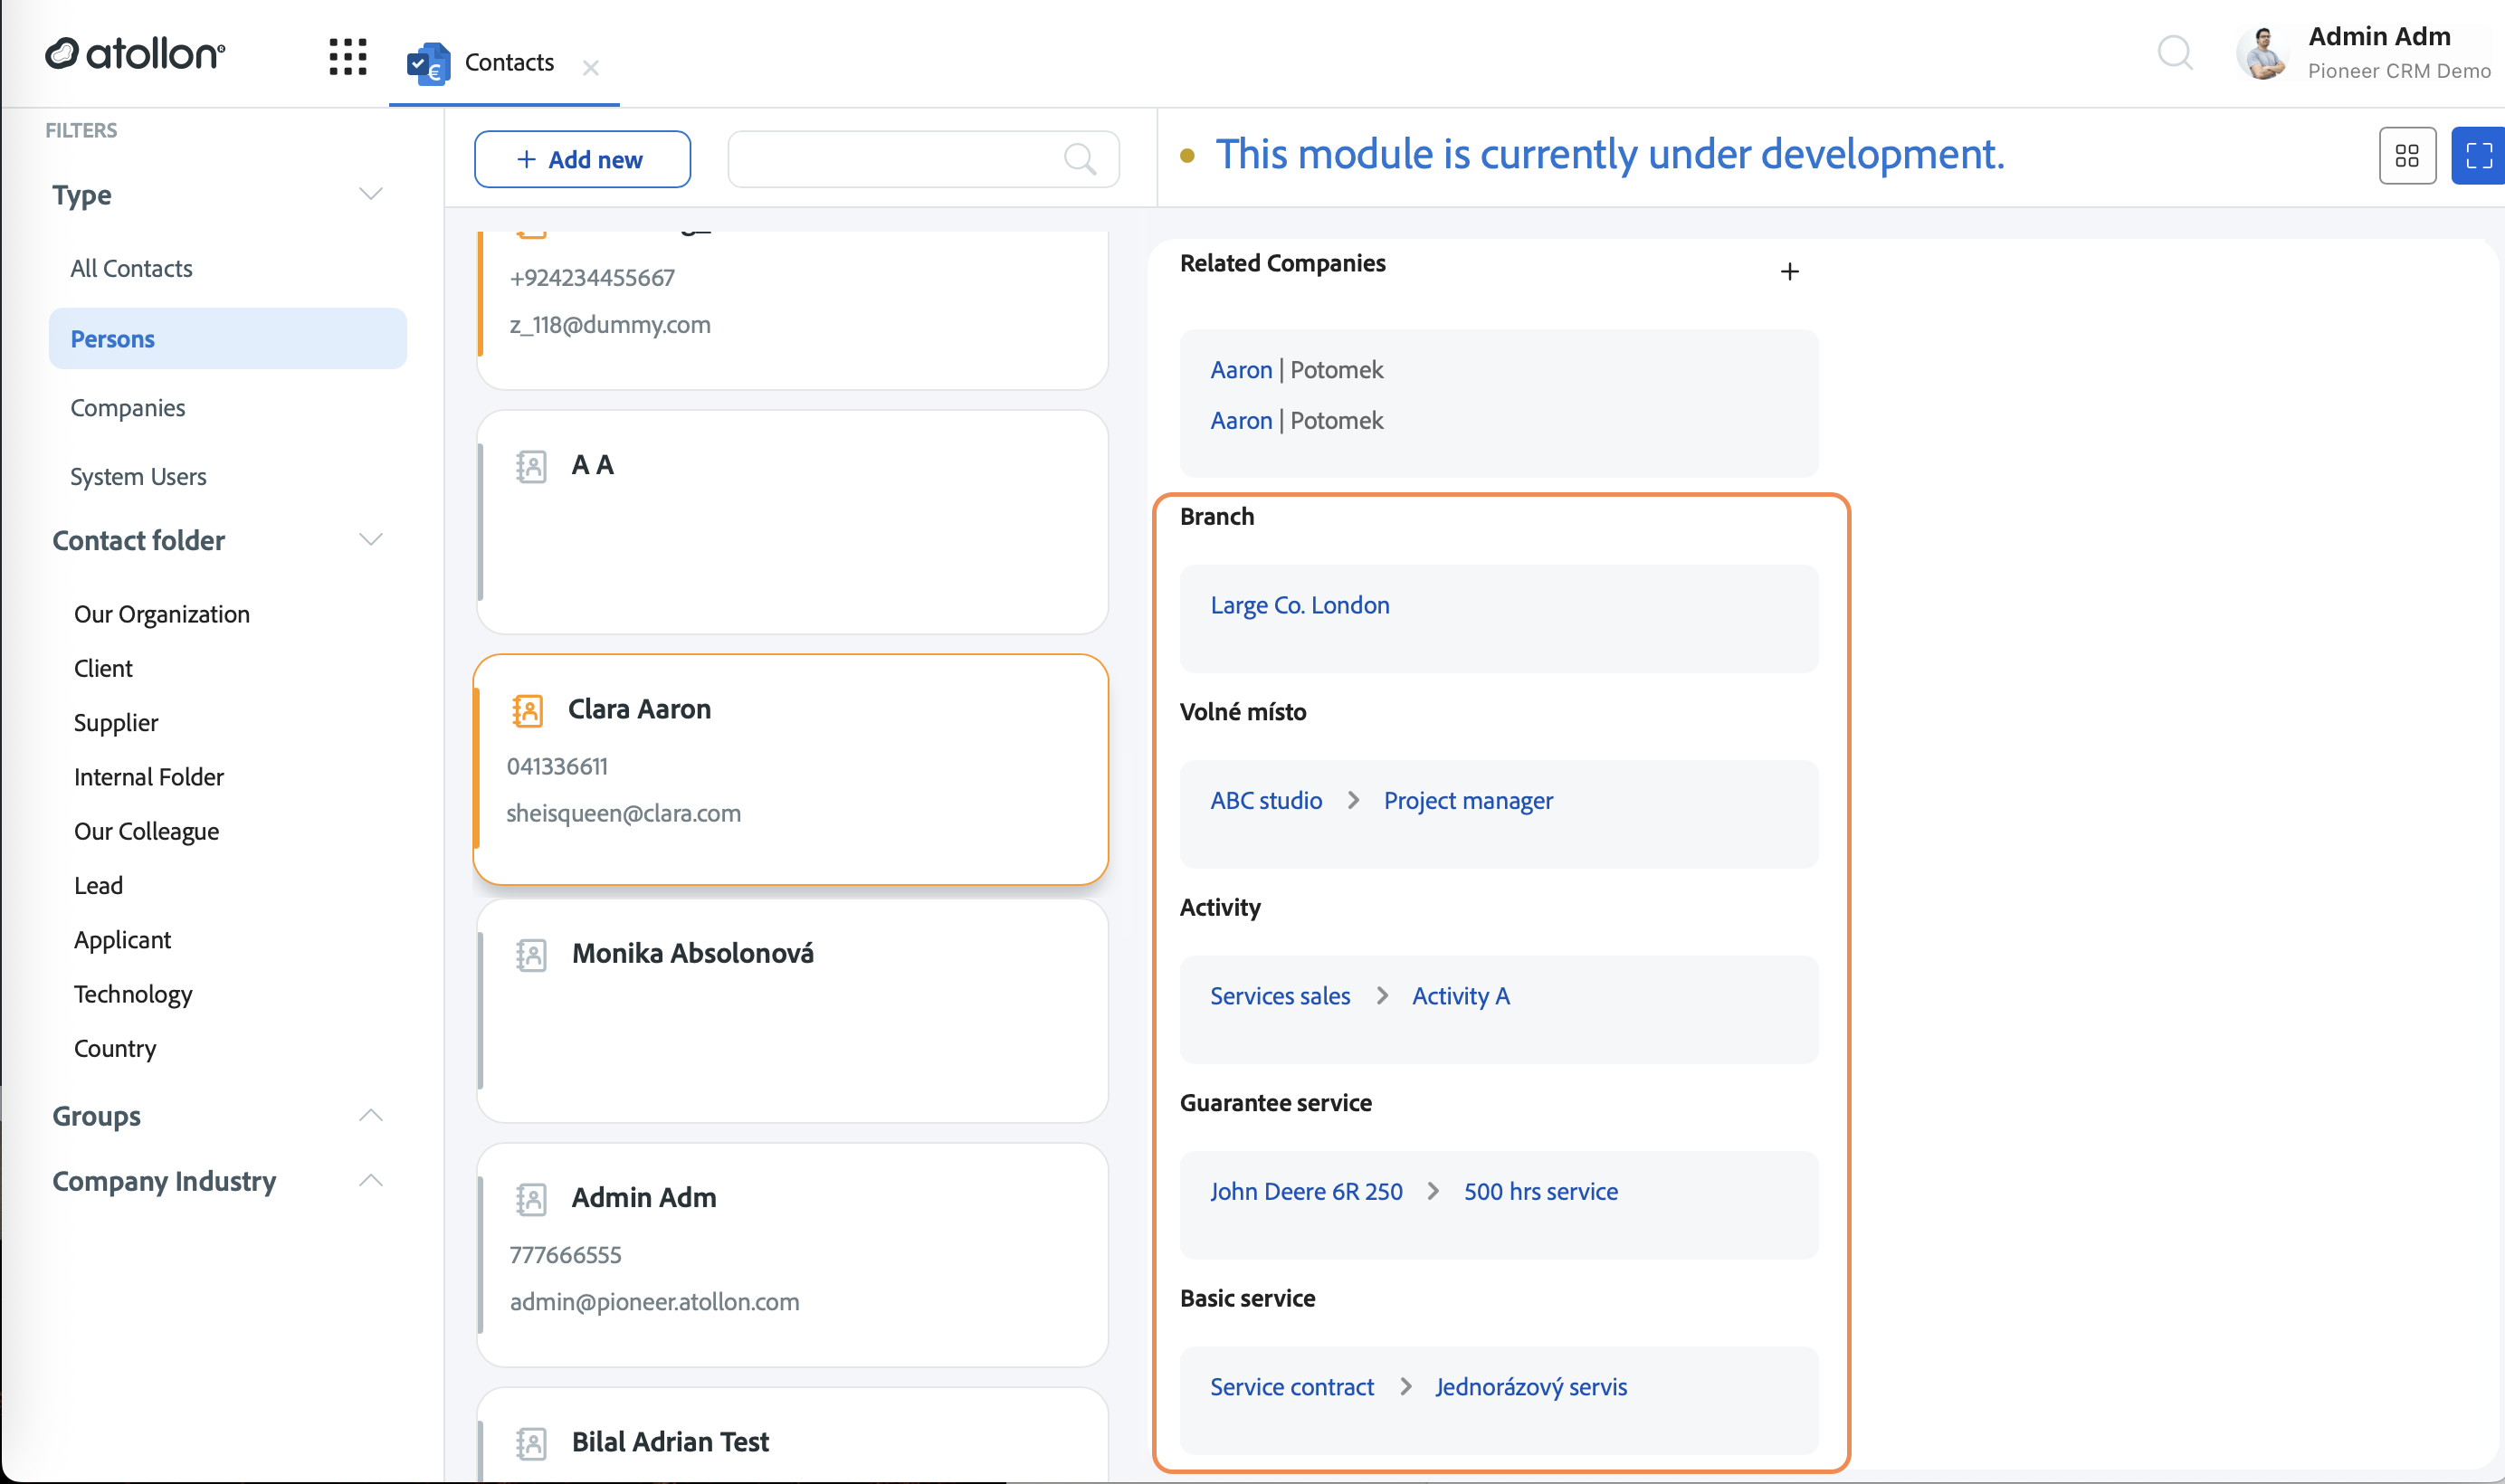Select the All Contacts filter
2505x1484 pixels.
pyautogui.click(x=131, y=268)
